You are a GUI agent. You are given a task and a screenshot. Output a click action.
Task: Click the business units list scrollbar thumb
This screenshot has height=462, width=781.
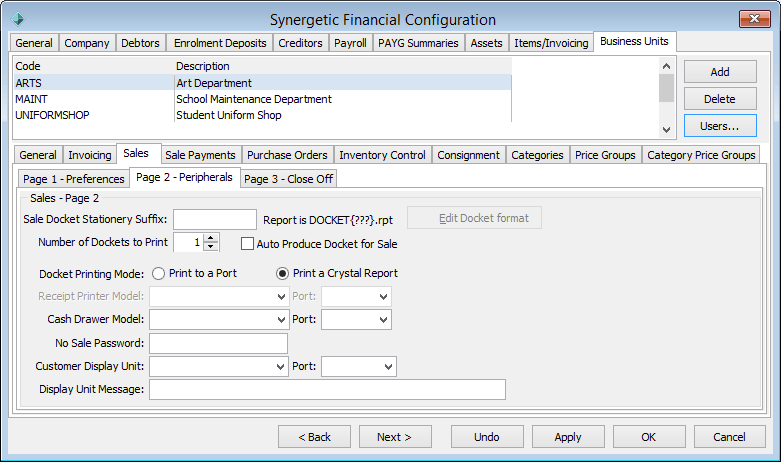666,88
